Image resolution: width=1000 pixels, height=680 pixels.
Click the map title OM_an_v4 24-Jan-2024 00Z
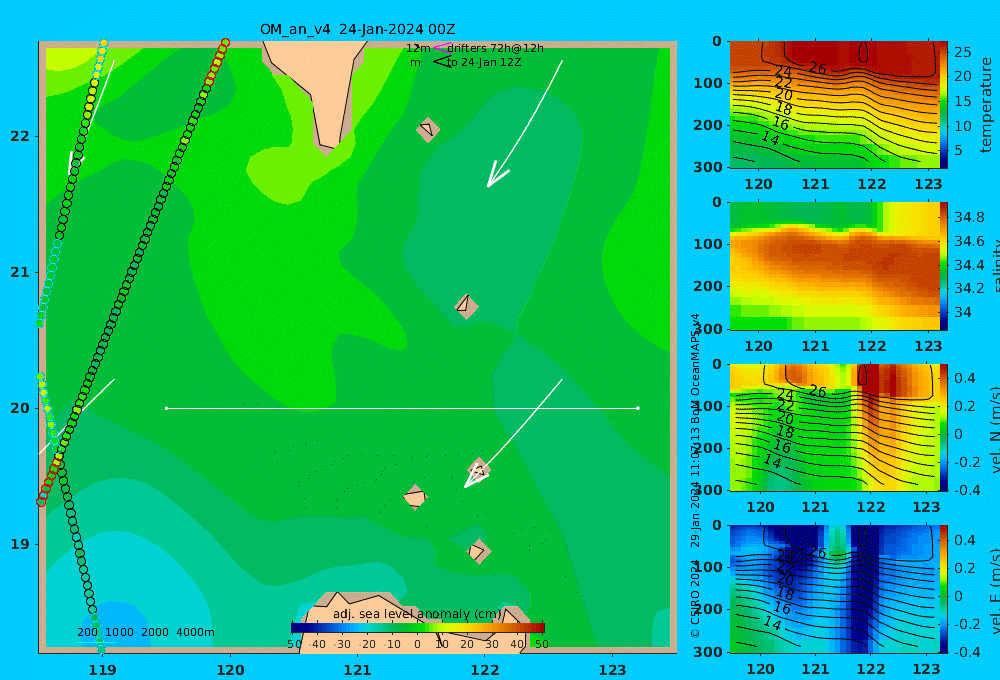click(x=357, y=29)
